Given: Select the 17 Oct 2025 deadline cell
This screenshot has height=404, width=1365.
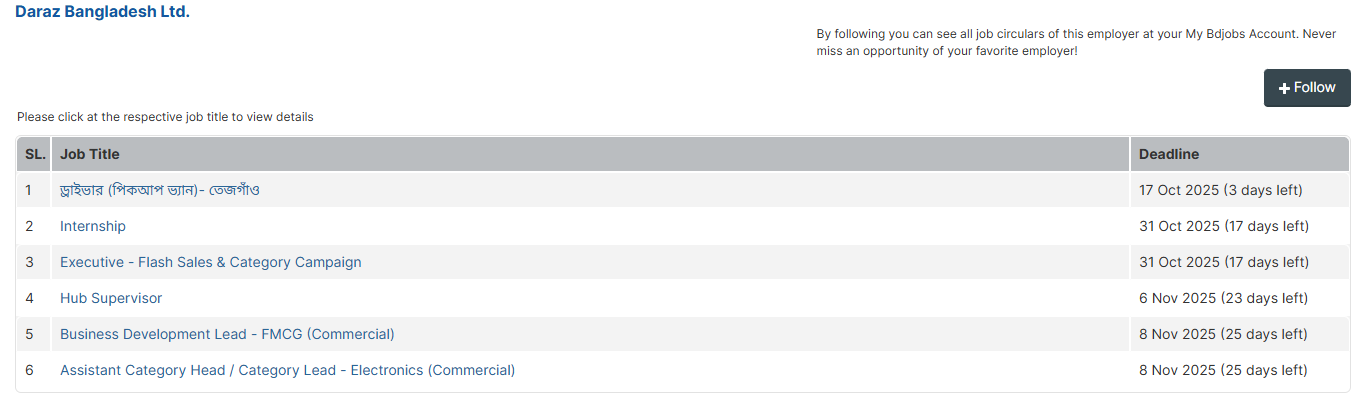Looking at the screenshot, I should [1220, 190].
